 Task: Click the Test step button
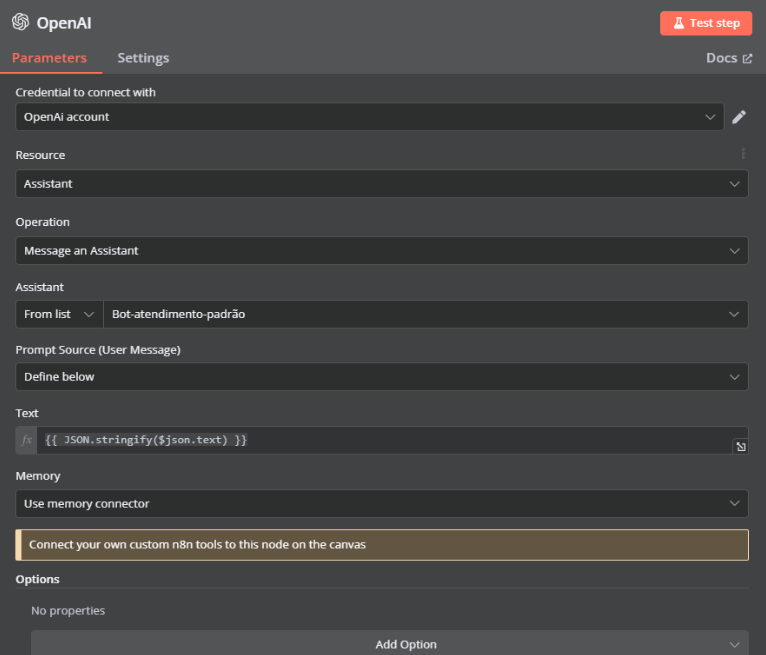click(706, 23)
